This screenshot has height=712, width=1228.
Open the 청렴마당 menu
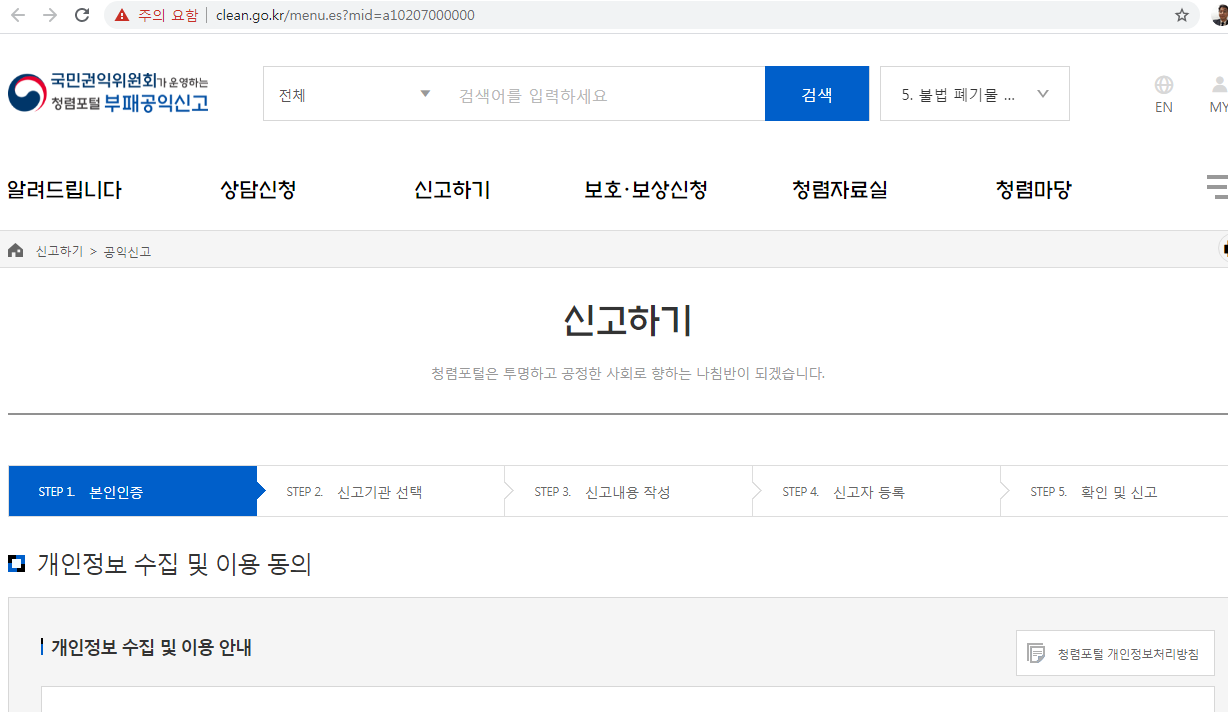(1034, 190)
